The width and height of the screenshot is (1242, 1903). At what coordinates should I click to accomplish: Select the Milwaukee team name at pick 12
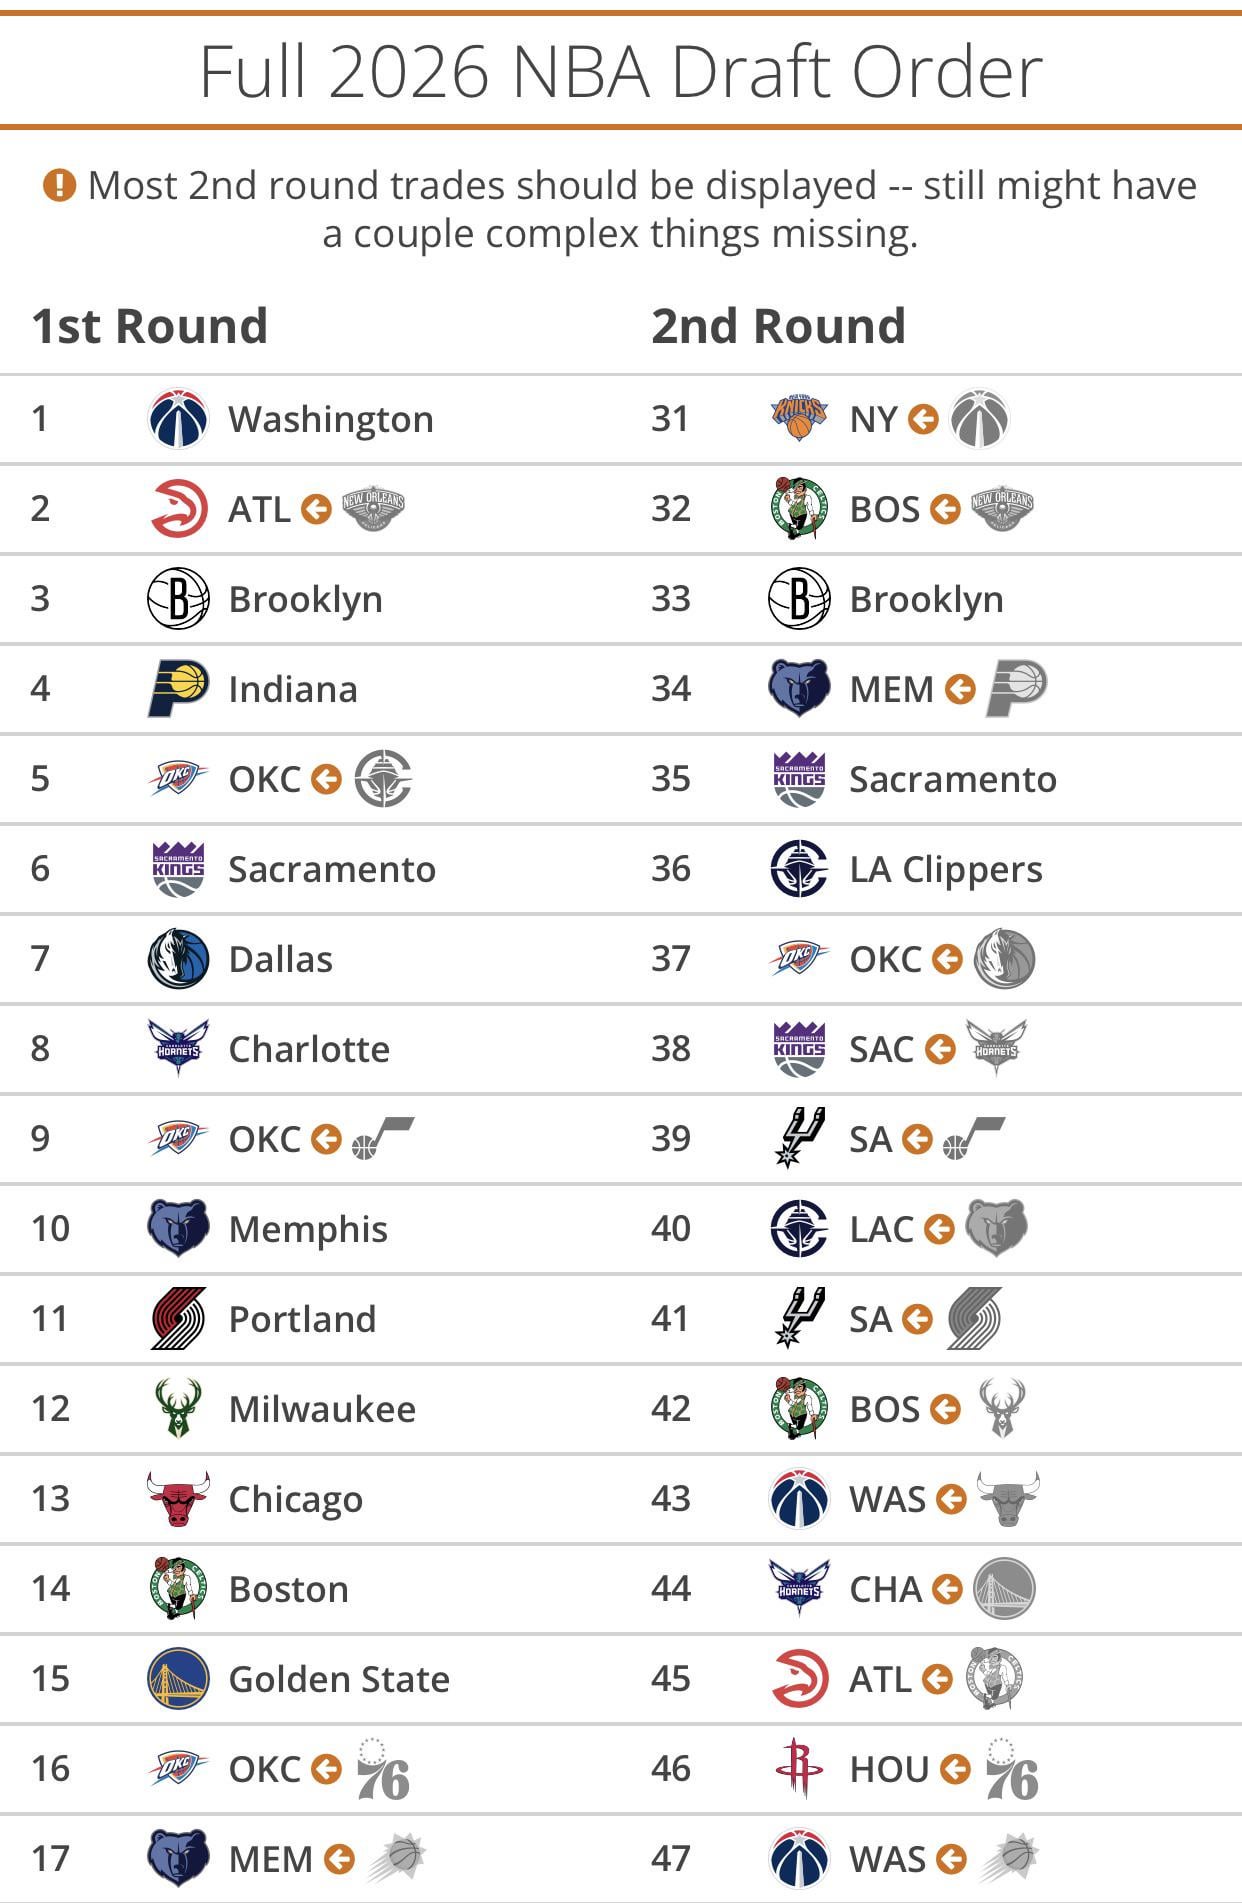coord(322,1409)
